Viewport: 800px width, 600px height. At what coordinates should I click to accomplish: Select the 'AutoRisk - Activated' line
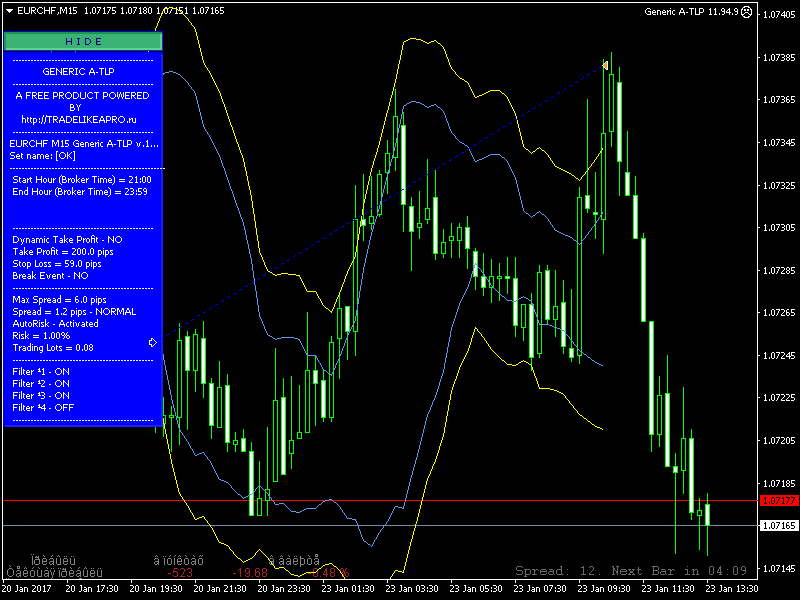click(55, 323)
